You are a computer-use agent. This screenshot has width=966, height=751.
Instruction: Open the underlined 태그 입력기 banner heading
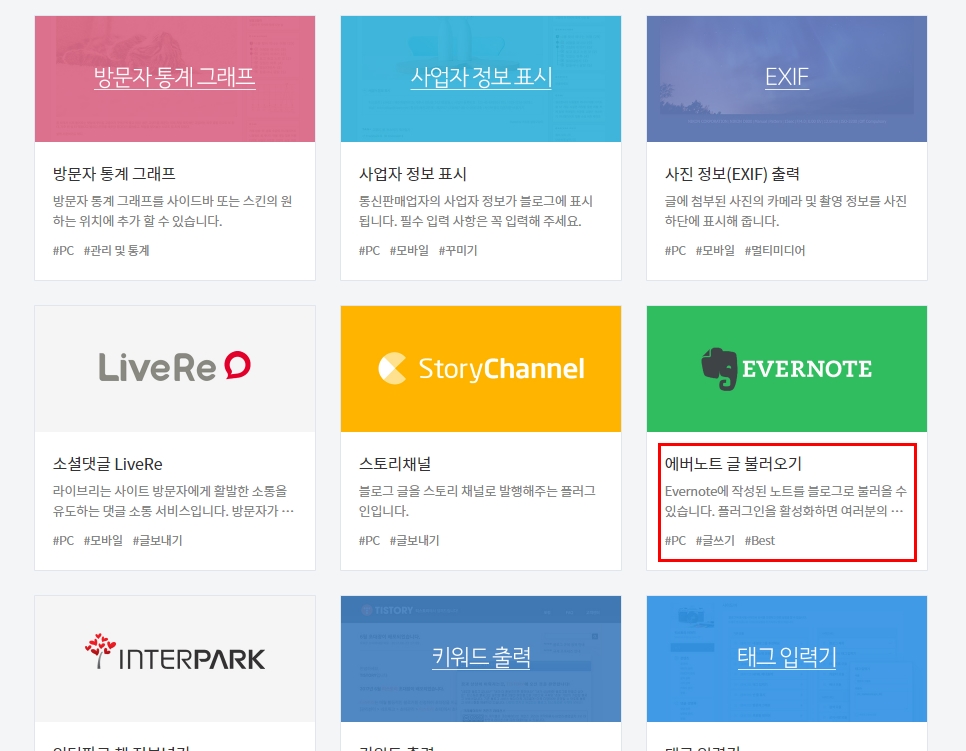pyautogui.click(x=787, y=657)
